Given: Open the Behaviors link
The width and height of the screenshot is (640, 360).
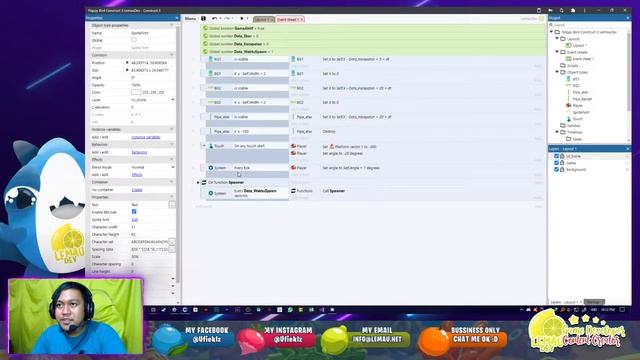Looking at the screenshot, I should [139, 152].
